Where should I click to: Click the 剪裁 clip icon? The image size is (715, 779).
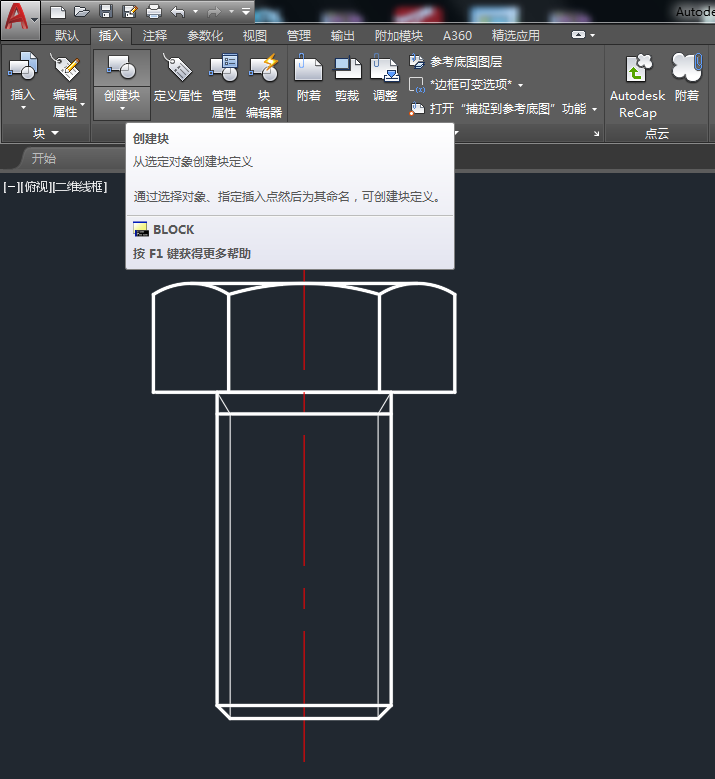point(347,67)
